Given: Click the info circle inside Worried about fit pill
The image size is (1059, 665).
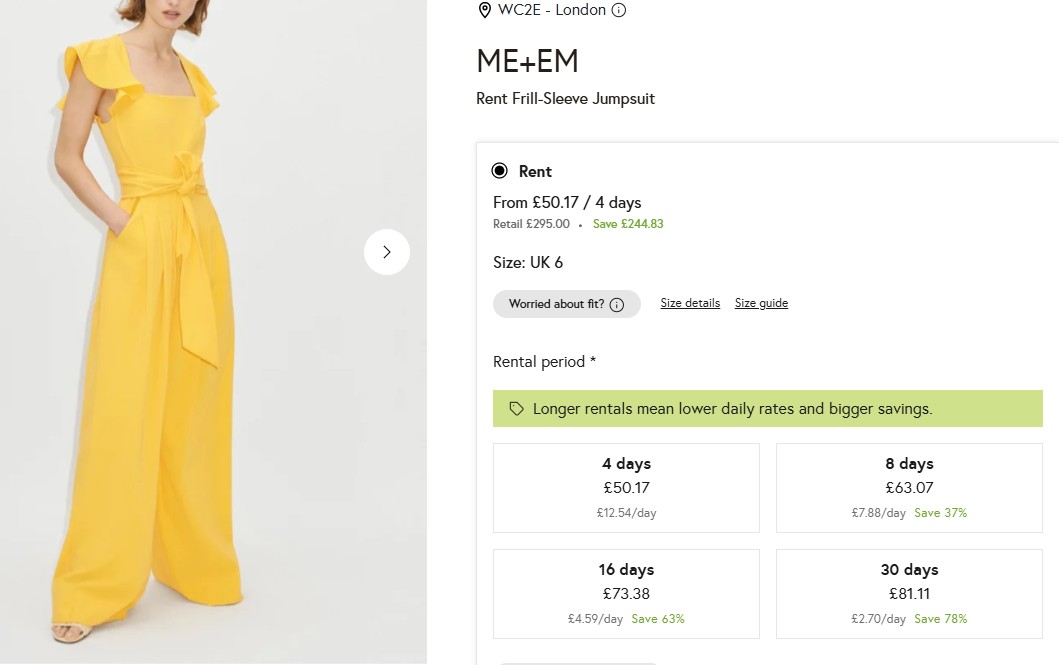Looking at the screenshot, I should (615, 303).
